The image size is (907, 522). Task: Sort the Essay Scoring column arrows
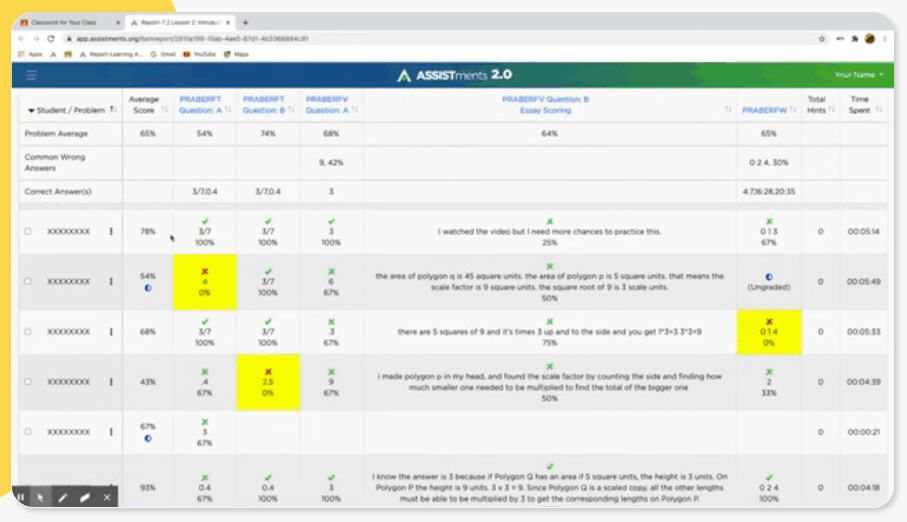(x=728, y=109)
